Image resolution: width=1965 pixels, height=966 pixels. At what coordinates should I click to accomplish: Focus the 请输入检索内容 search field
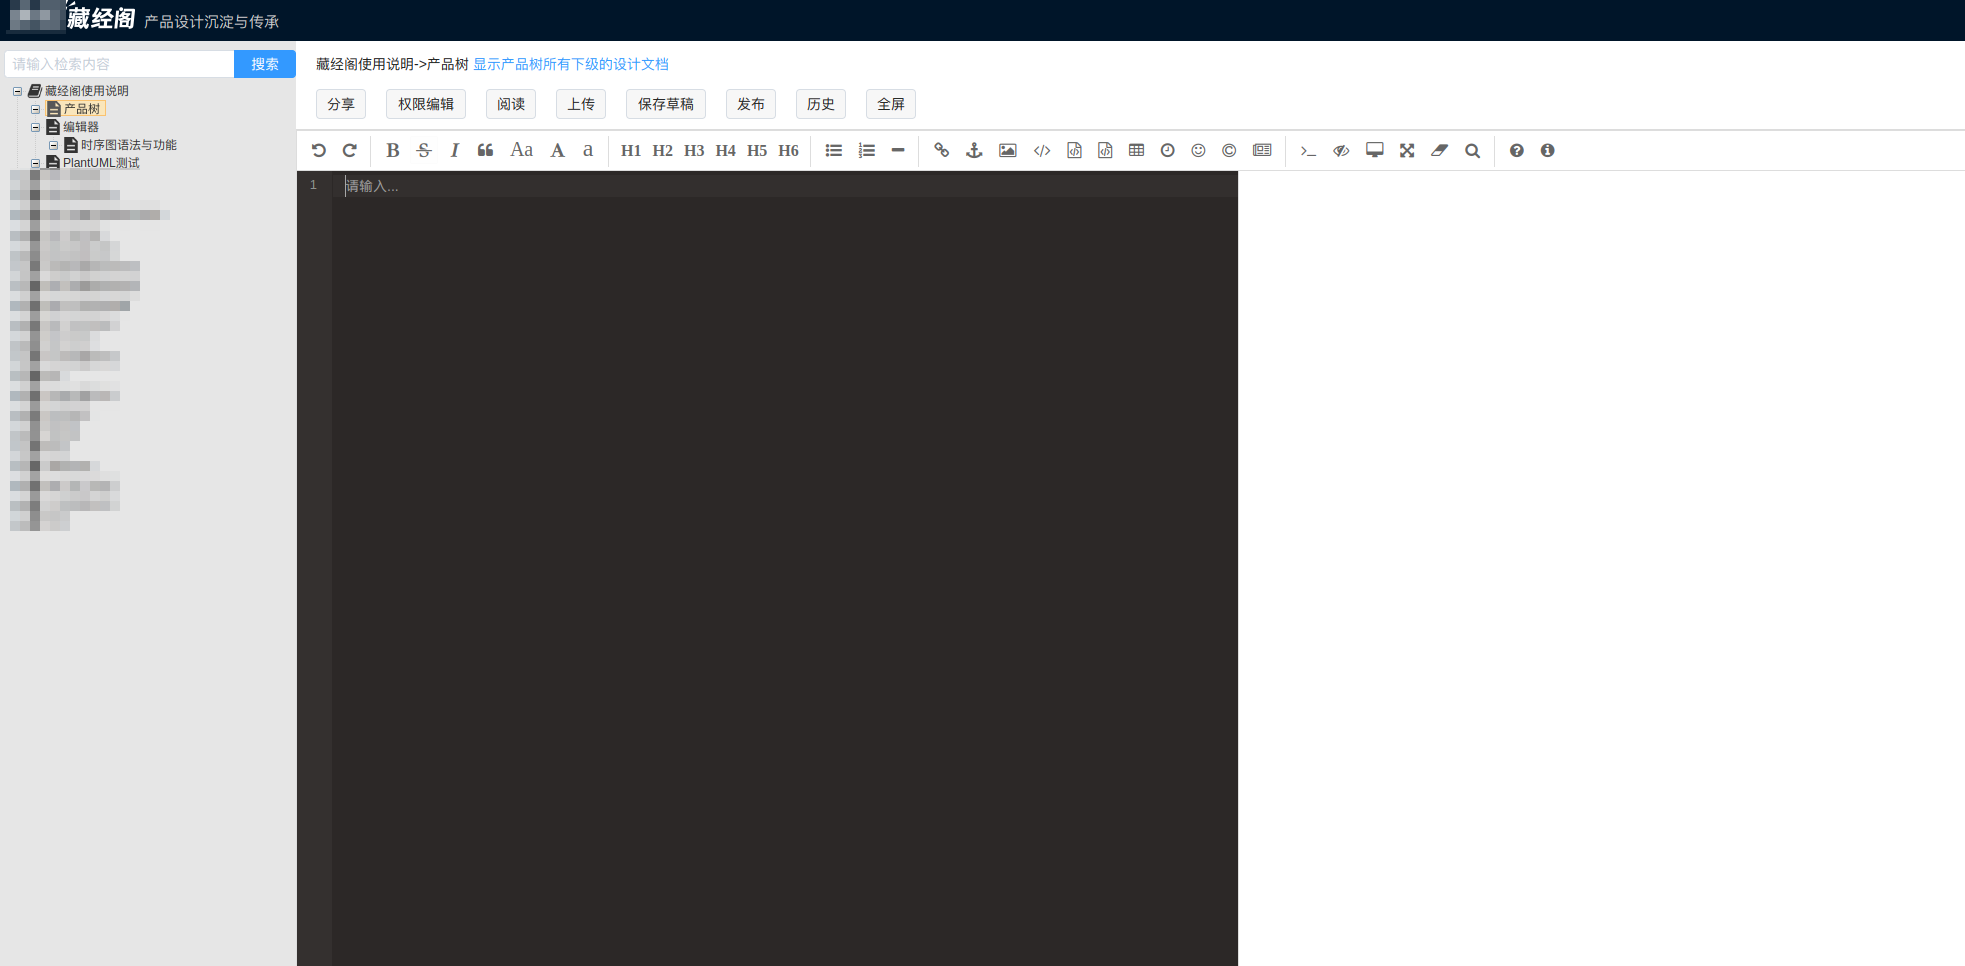(x=119, y=64)
